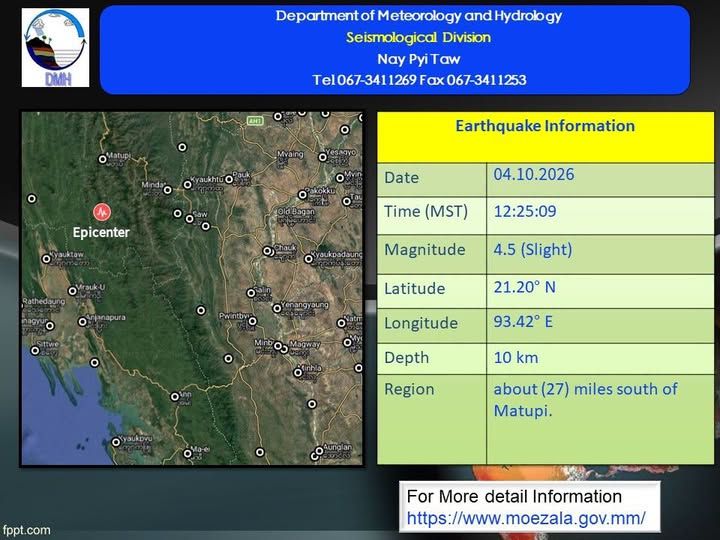The image size is (720, 540).
Task: Click the 'Date' row label
Action: click(401, 178)
